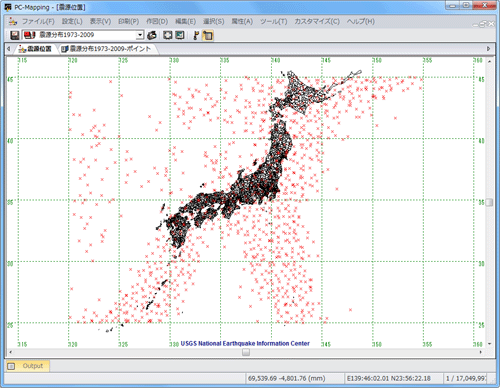The image size is (500, 388).
Task: Open the カスタマイズ(C) menu
Action: [317, 22]
